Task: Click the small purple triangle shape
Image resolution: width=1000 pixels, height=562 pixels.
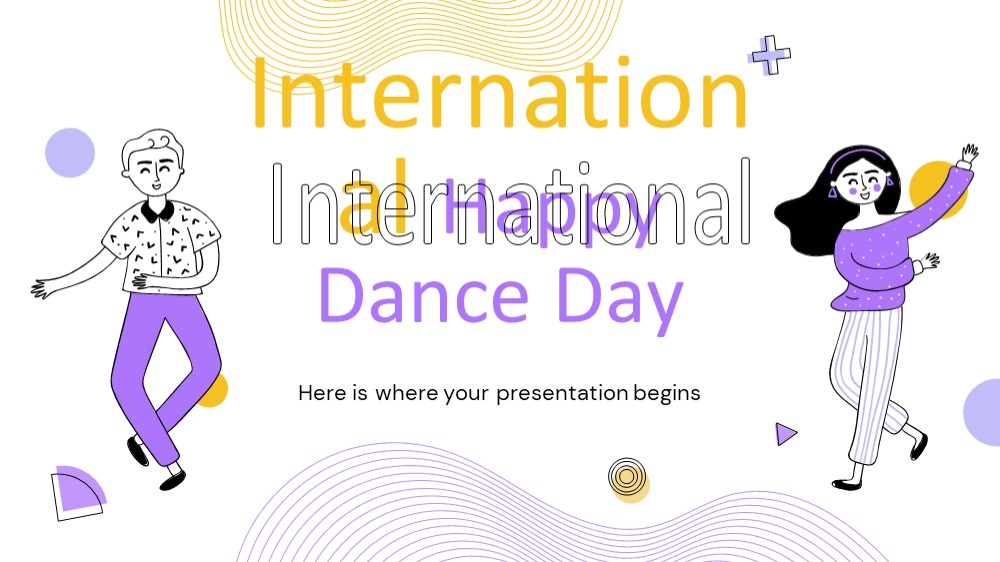Action: [x=786, y=434]
